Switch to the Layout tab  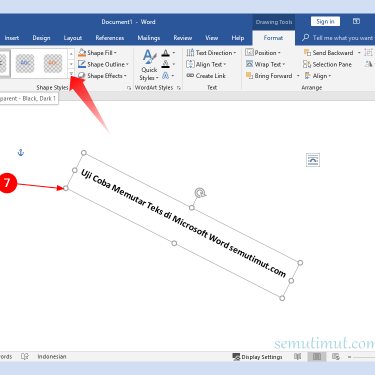point(73,38)
